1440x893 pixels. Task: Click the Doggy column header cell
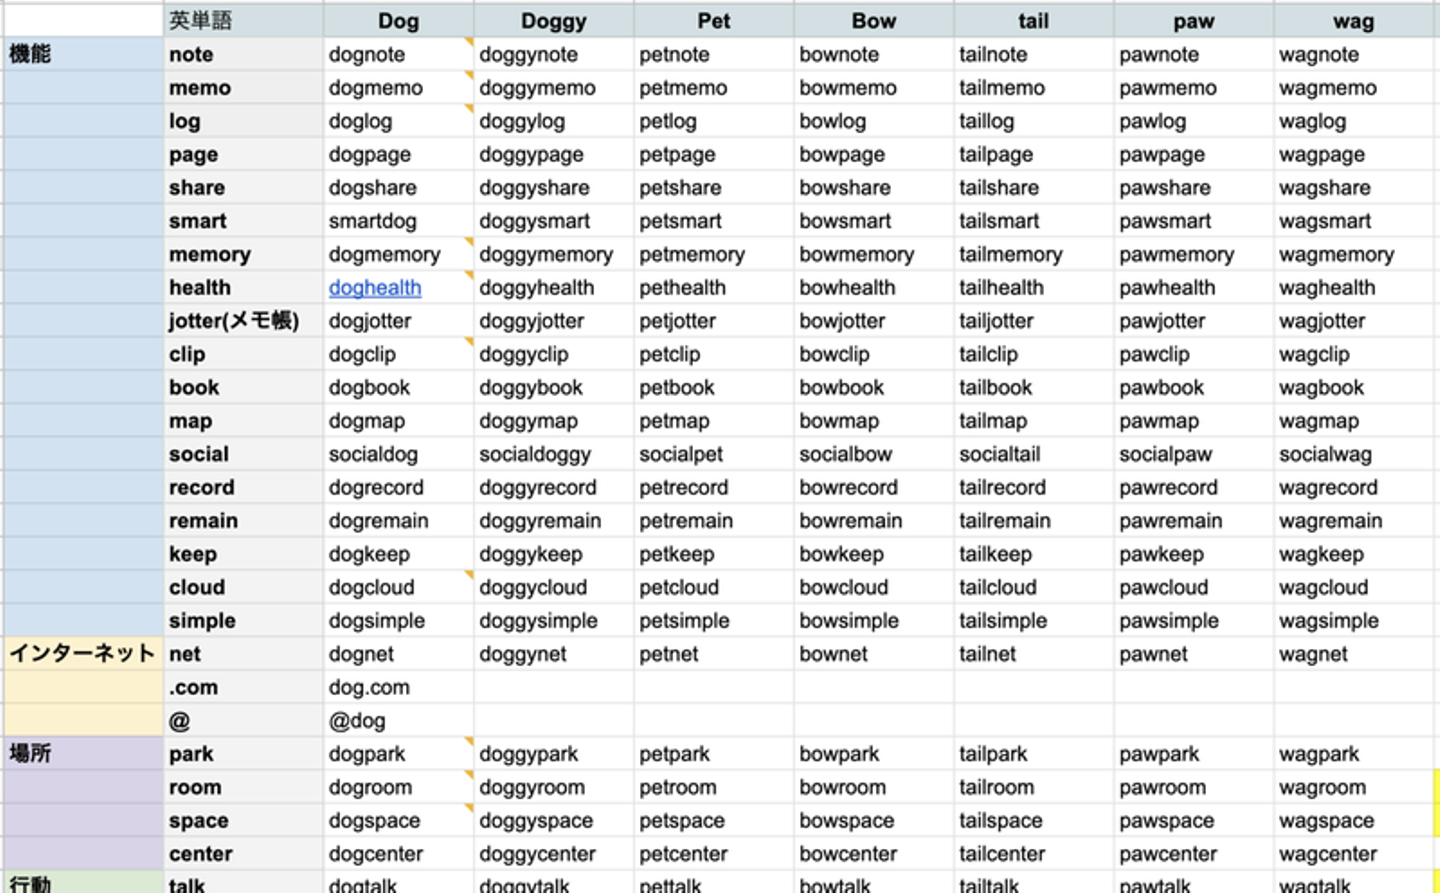click(553, 21)
